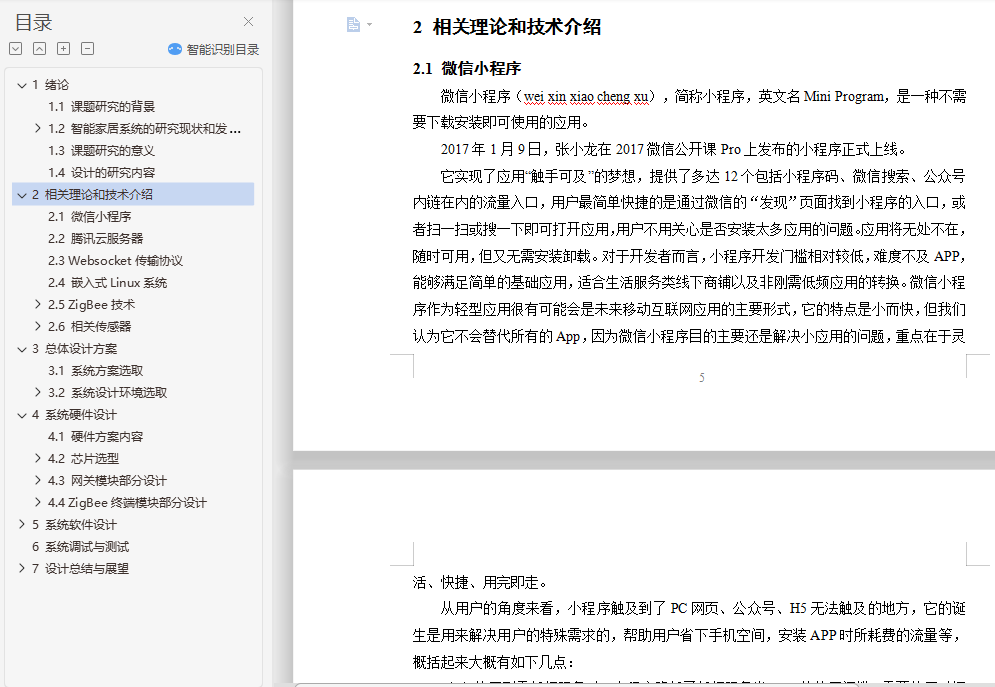Go to 1 绪论 in outline
Image resolution: width=995 pixels, height=687 pixels.
[51, 85]
